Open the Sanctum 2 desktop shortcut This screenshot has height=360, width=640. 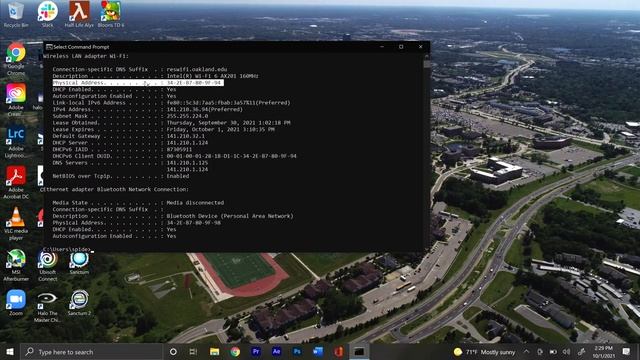click(79, 302)
